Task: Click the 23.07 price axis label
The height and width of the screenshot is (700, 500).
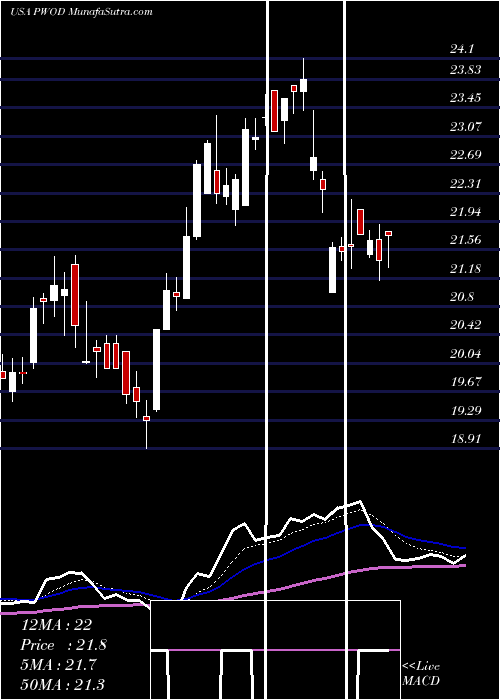Action: pyautogui.click(x=466, y=126)
